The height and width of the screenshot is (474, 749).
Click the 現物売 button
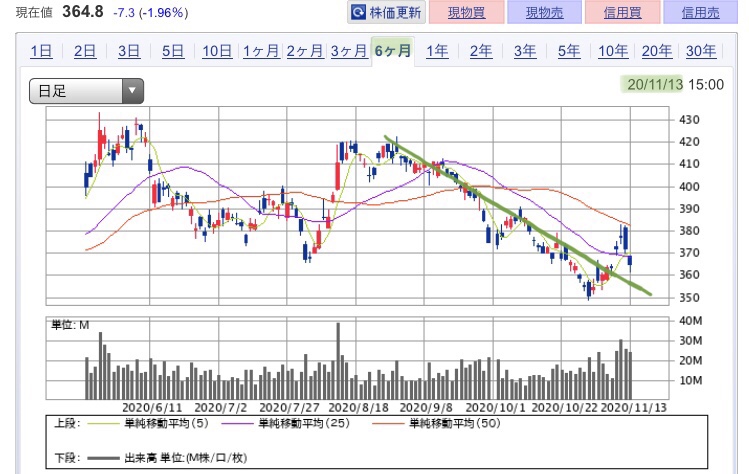545,12
